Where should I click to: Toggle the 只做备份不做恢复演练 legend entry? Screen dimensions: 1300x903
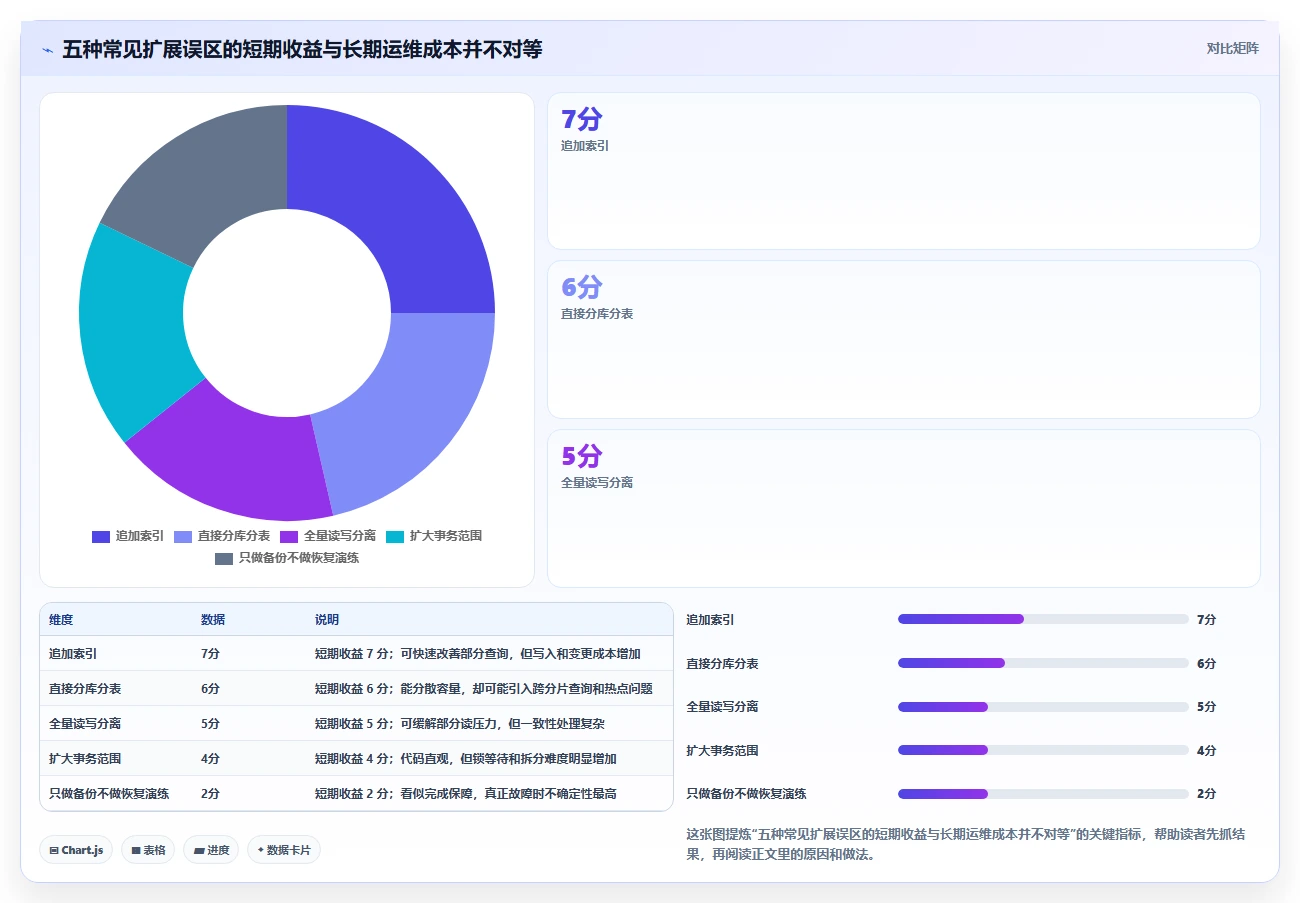point(287,558)
